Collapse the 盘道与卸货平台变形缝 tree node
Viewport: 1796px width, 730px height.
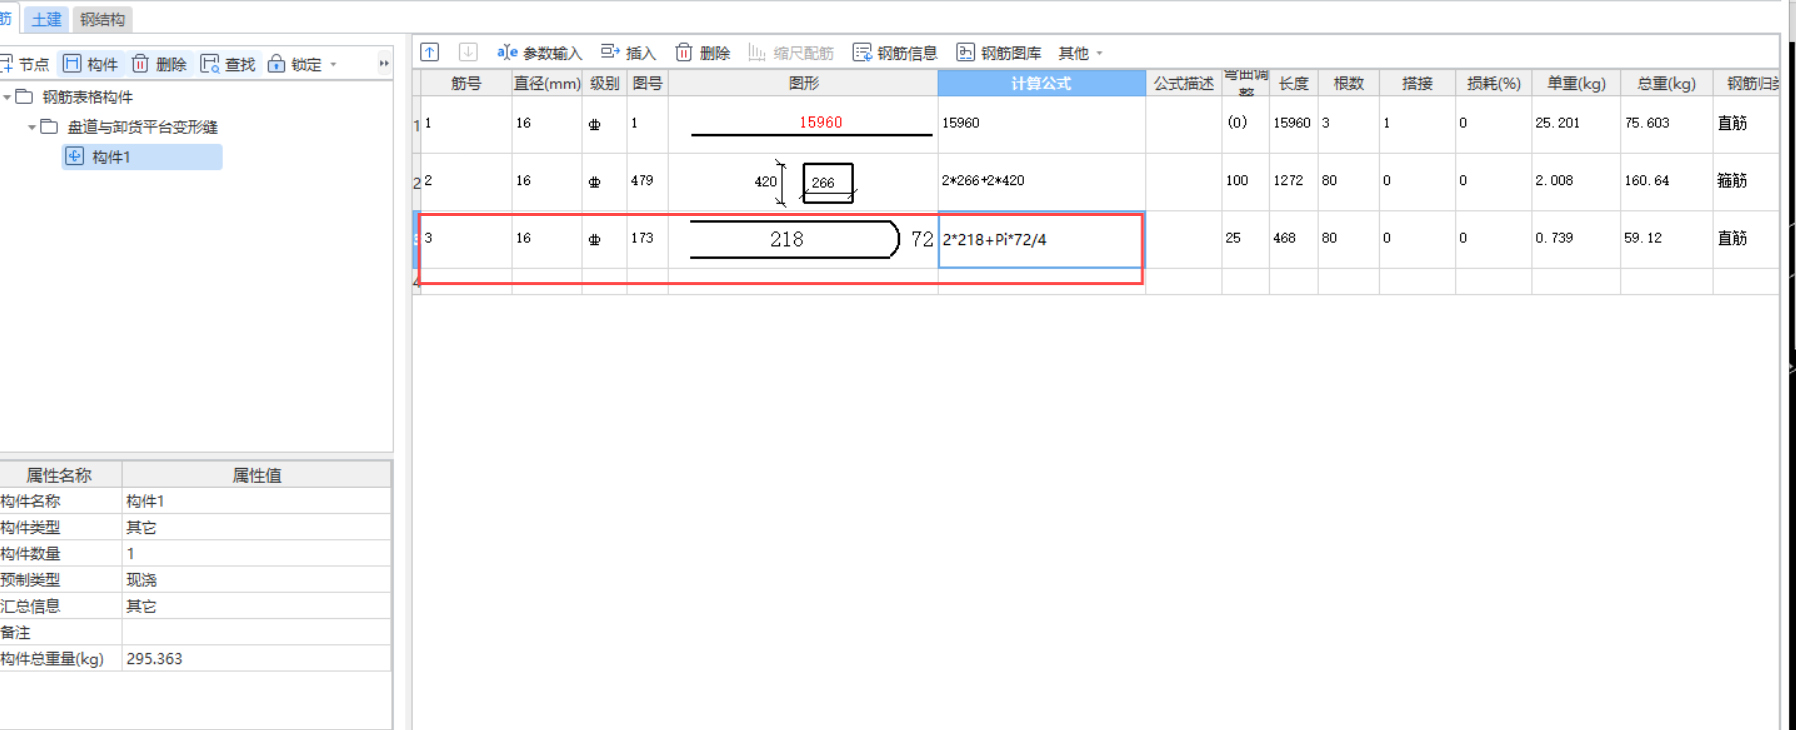32,127
